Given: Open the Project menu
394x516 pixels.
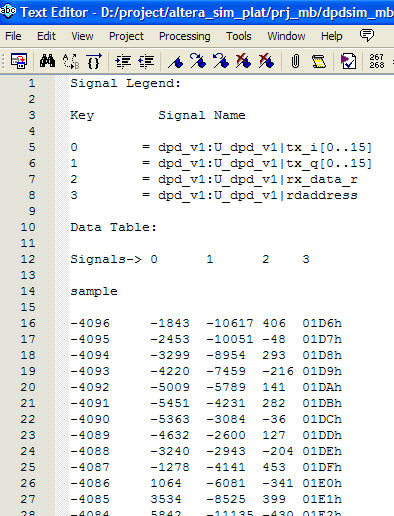Looking at the screenshot, I should tap(126, 36).
